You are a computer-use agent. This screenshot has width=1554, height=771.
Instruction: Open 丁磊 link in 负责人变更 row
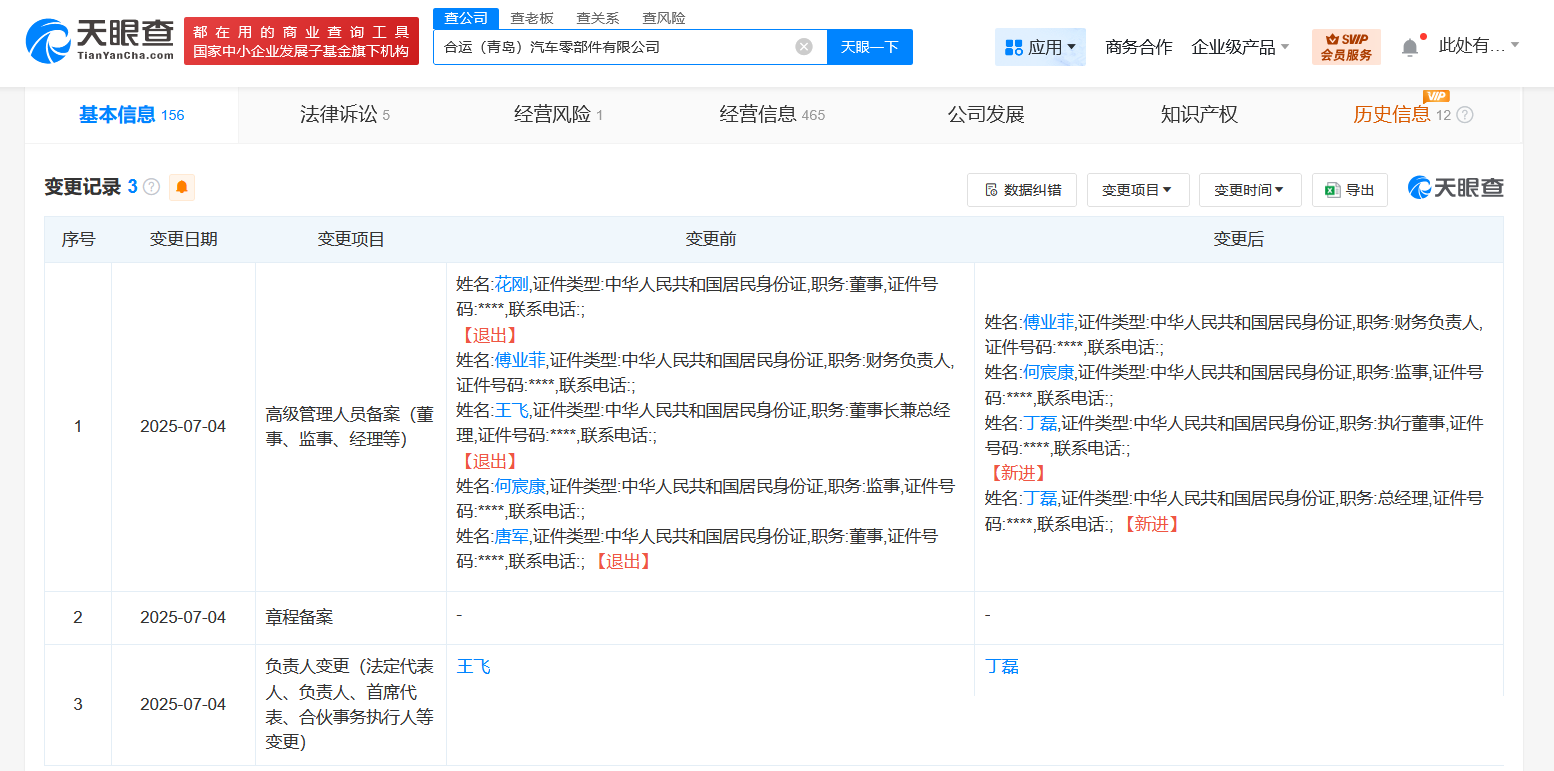1002,667
